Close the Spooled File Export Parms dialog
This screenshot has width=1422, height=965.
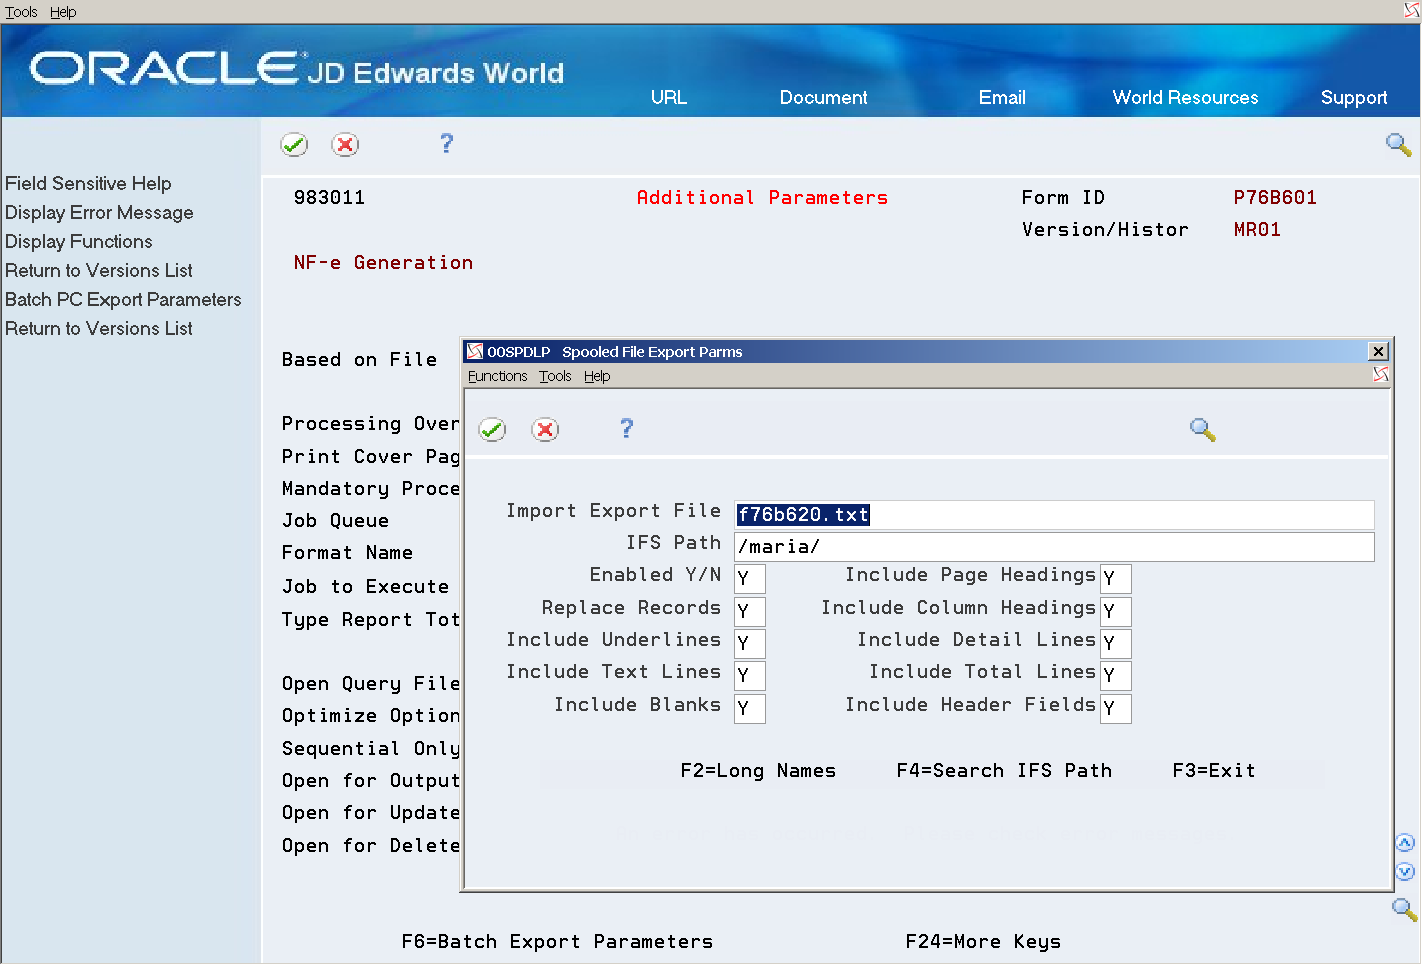(1378, 351)
